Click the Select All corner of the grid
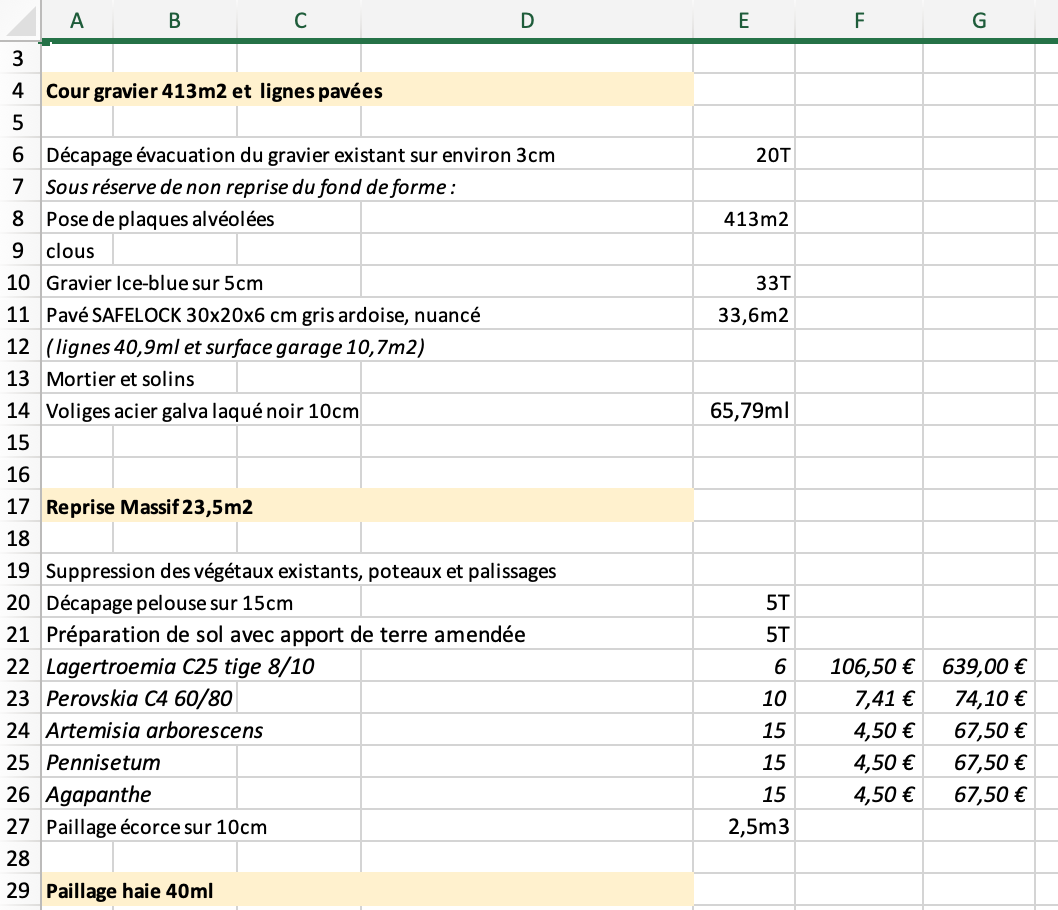The height and width of the screenshot is (910, 1058). pos(19,20)
